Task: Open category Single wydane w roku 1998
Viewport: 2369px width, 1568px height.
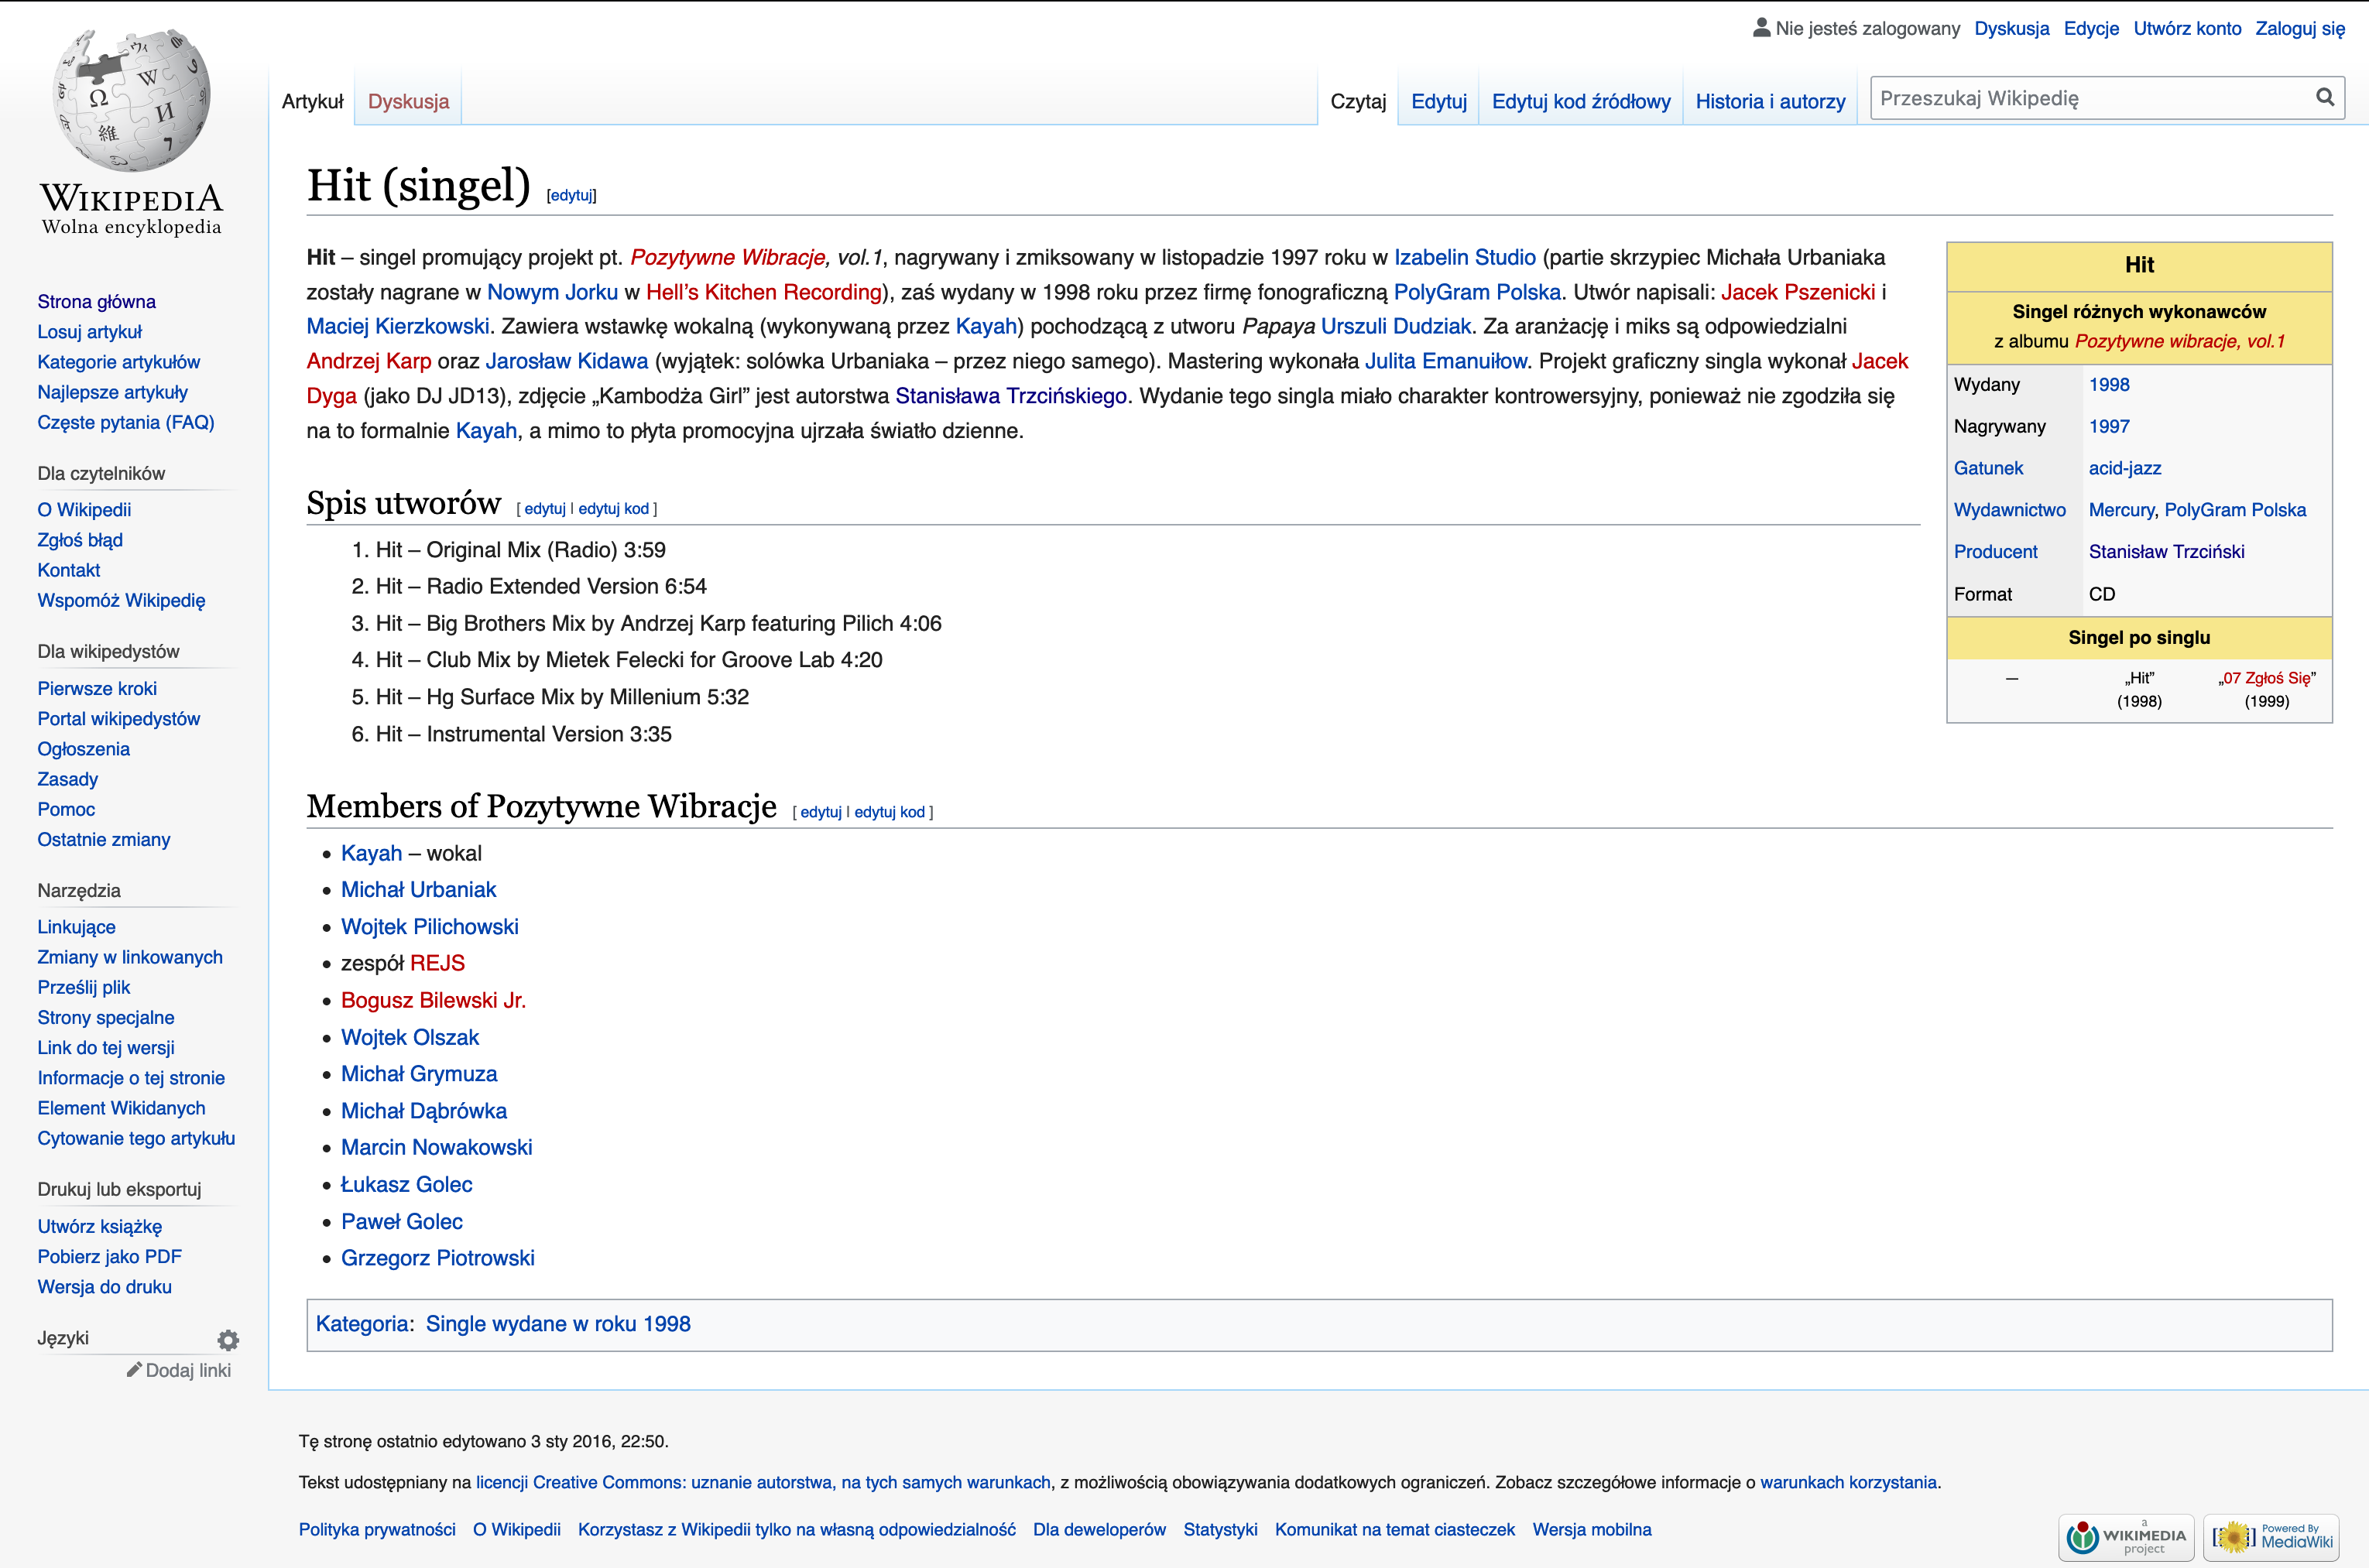Action: tap(558, 1323)
